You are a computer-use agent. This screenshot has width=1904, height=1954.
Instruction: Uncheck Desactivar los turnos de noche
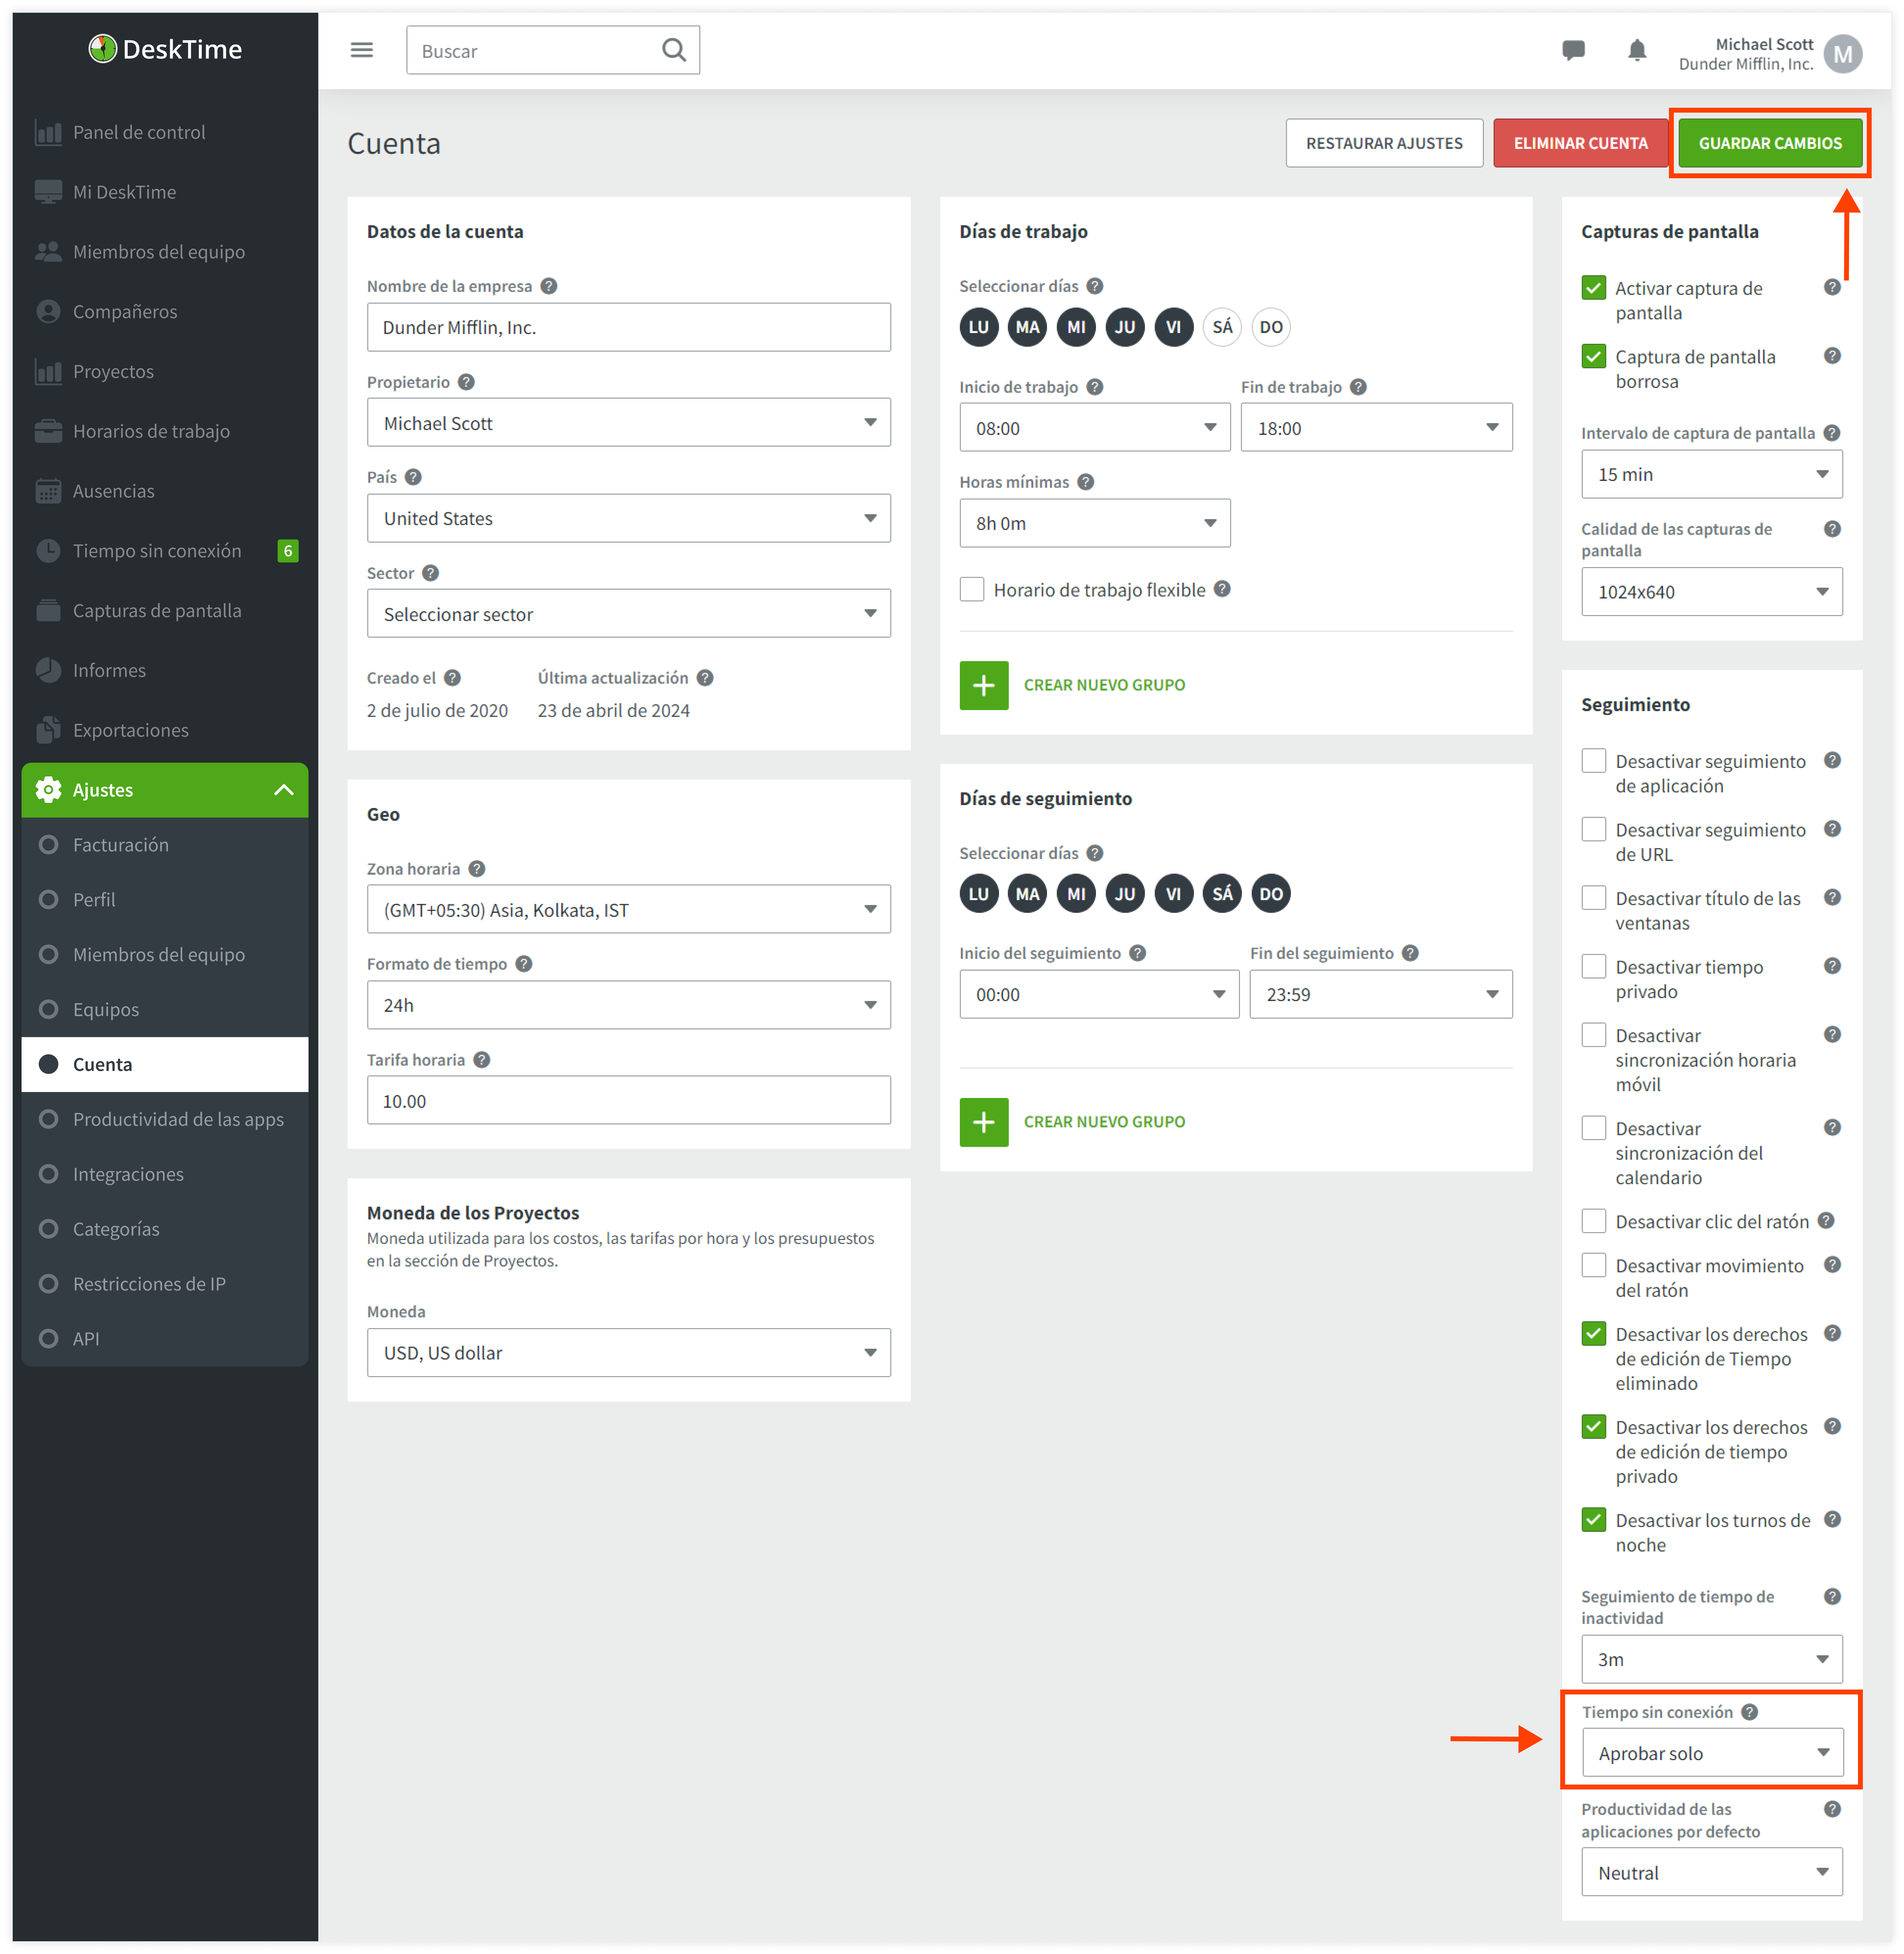click(1594, 1520)
